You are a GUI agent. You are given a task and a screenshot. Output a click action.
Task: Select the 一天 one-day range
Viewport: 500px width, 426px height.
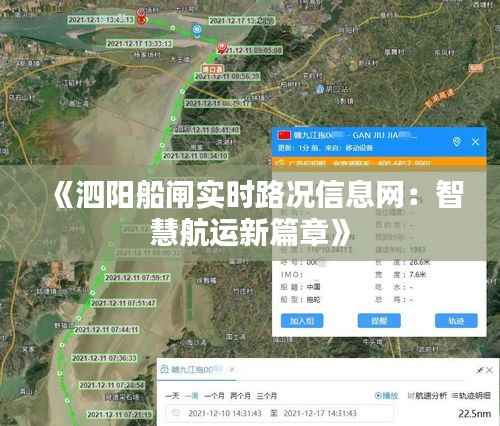[x=172, y=396]
